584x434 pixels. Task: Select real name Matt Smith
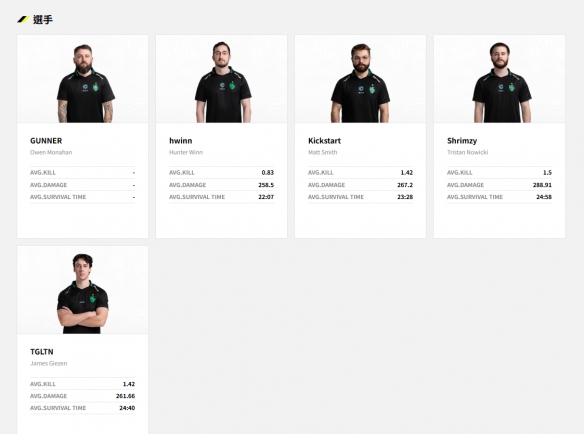pos(323,152)
